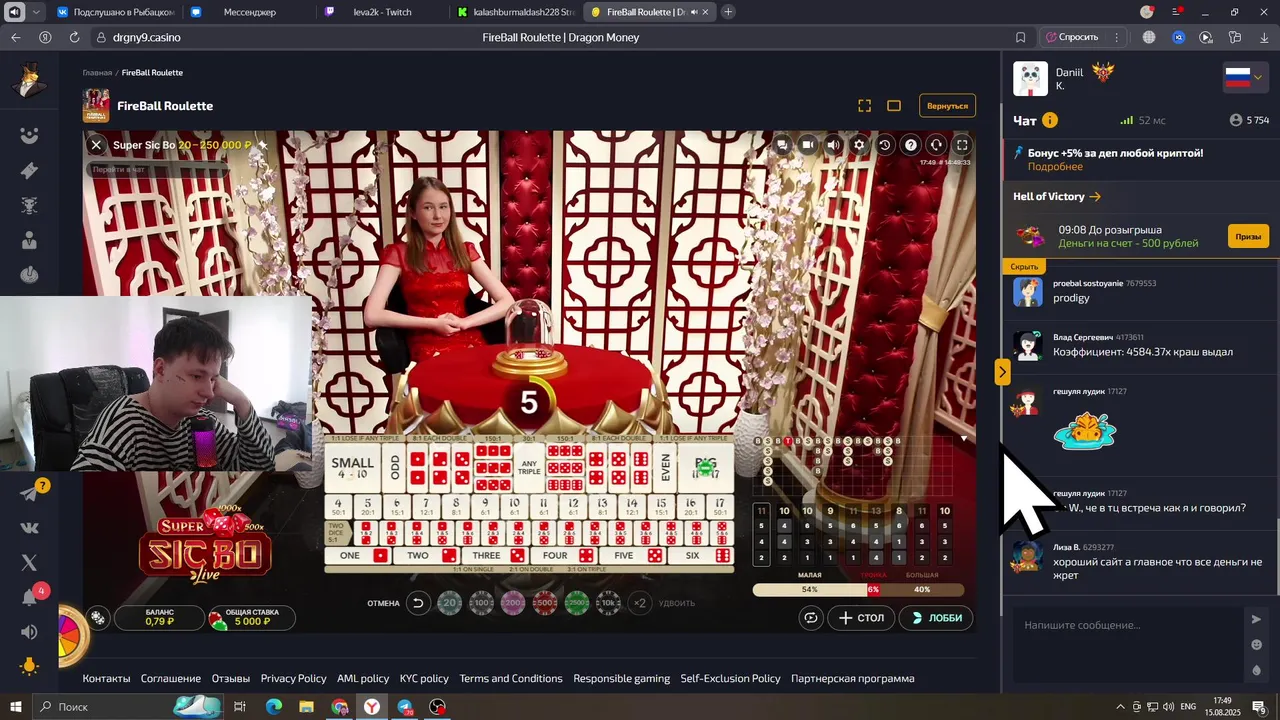Click the Dragon Money fox logo

click(x=29, y=80)
